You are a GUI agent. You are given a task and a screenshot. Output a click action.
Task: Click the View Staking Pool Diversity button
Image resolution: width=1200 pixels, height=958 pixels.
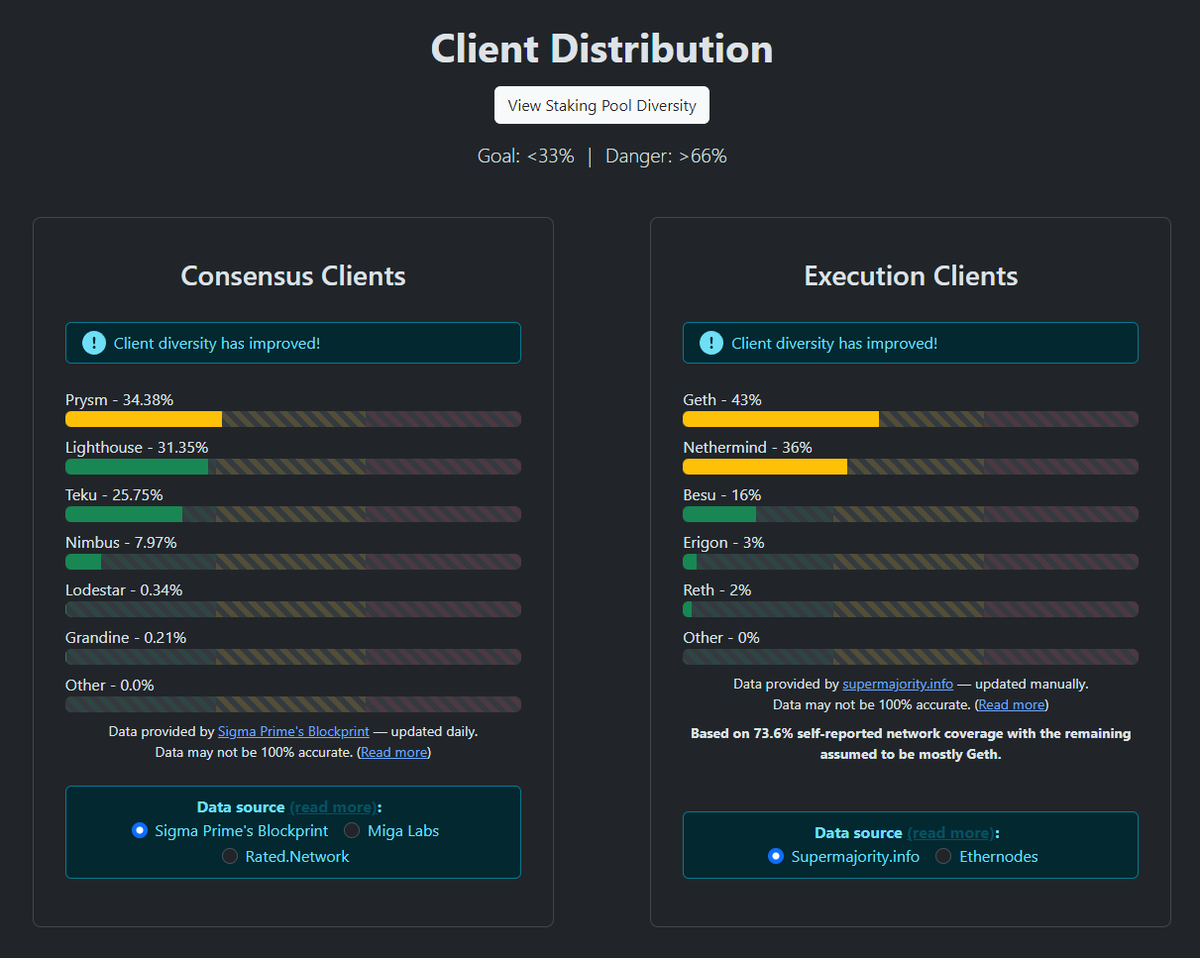point(602,105)
